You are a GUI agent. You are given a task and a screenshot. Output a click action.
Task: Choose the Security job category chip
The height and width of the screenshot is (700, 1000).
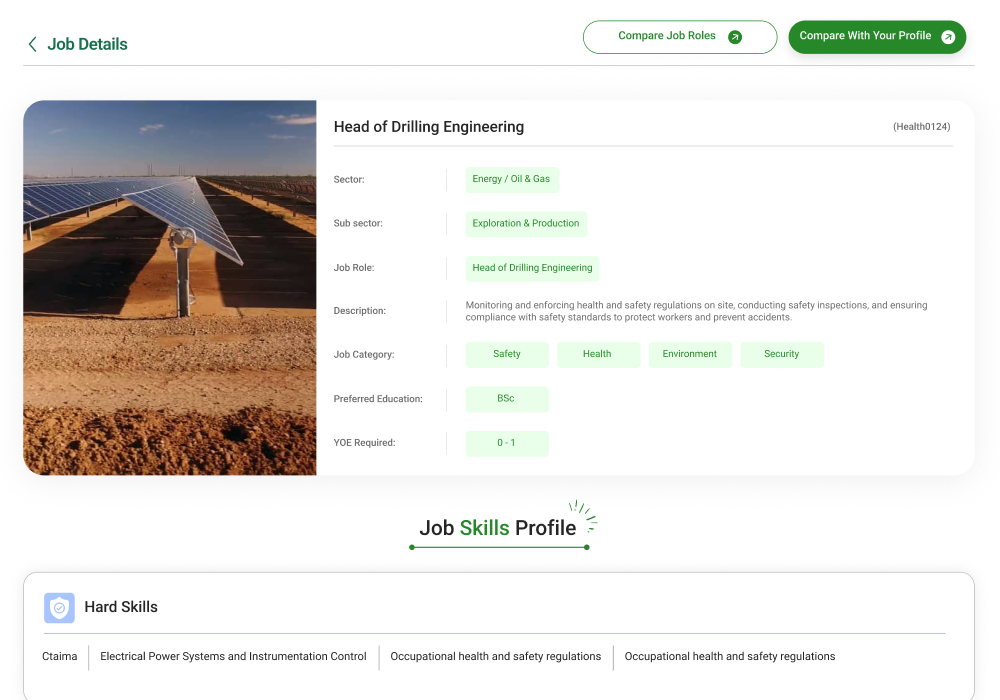click(x=782, y=354)
